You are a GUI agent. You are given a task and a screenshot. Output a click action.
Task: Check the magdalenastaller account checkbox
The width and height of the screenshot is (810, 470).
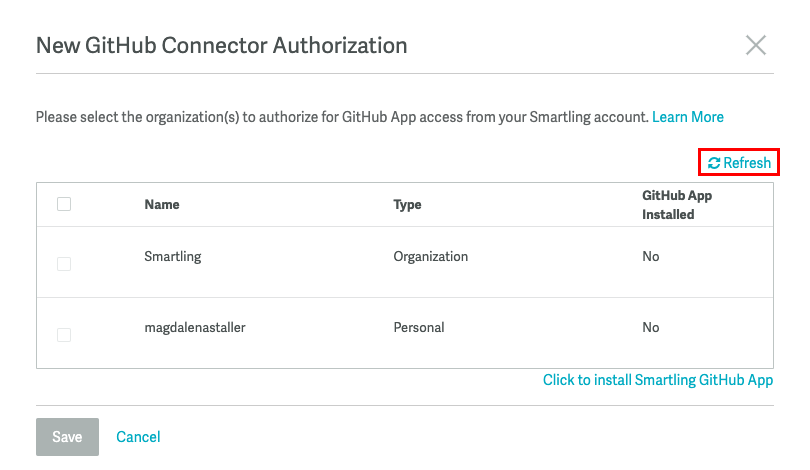pyautogui.click(x=64, y=335)
